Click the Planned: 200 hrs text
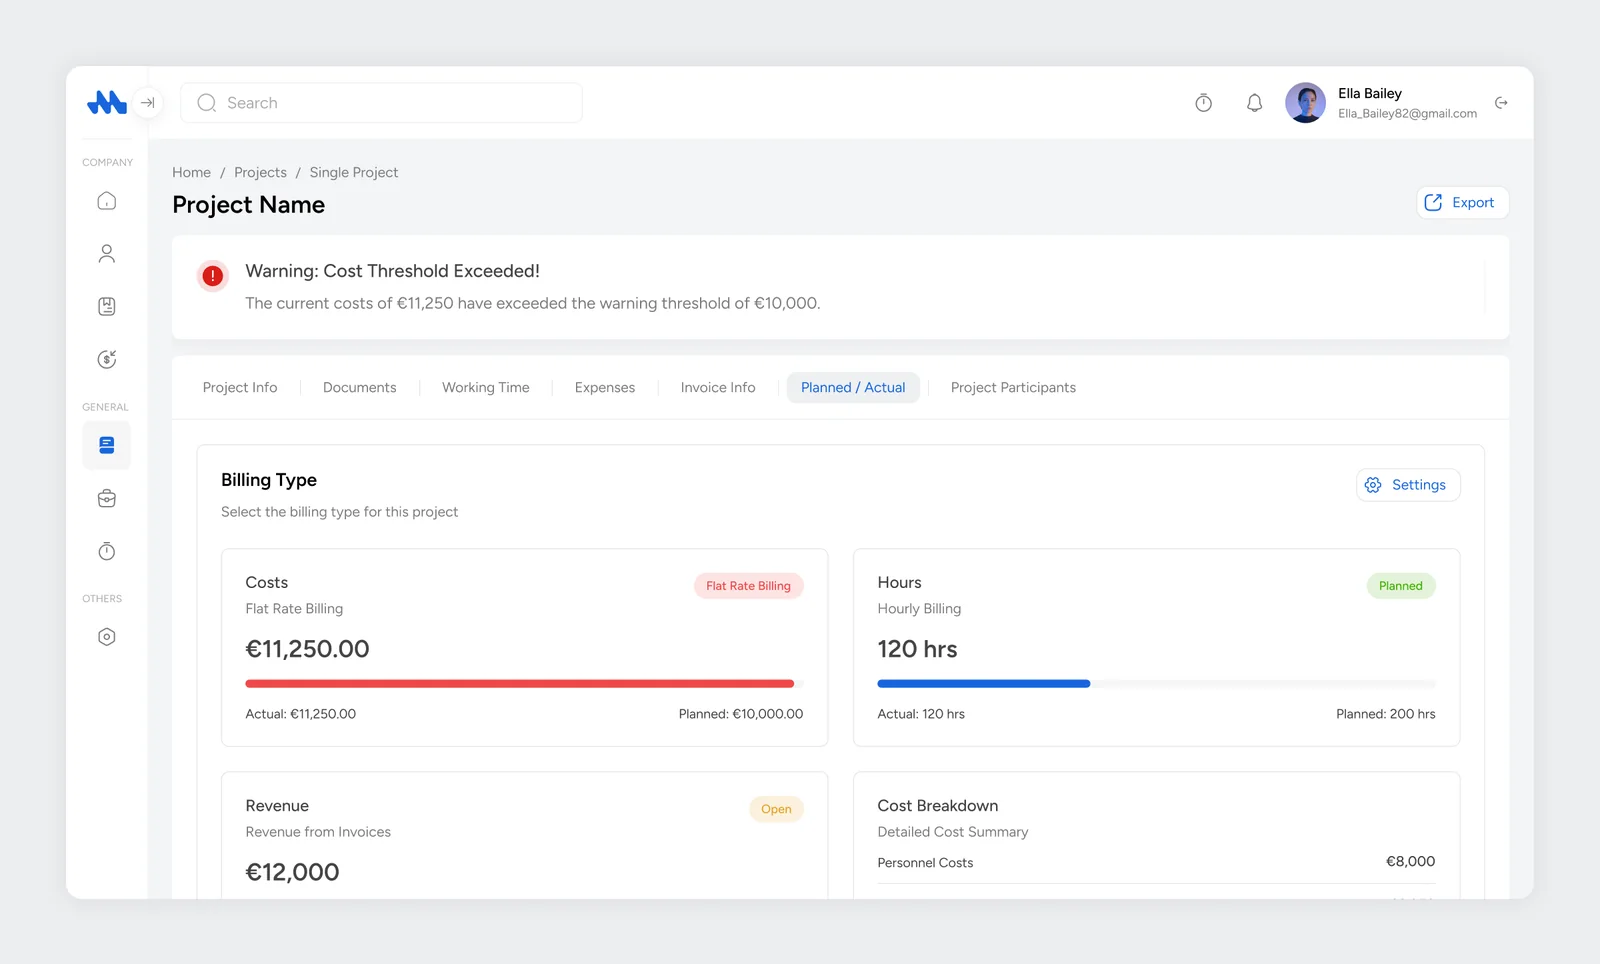This screenshot has height=964, width=1600. pos(1385,714)
